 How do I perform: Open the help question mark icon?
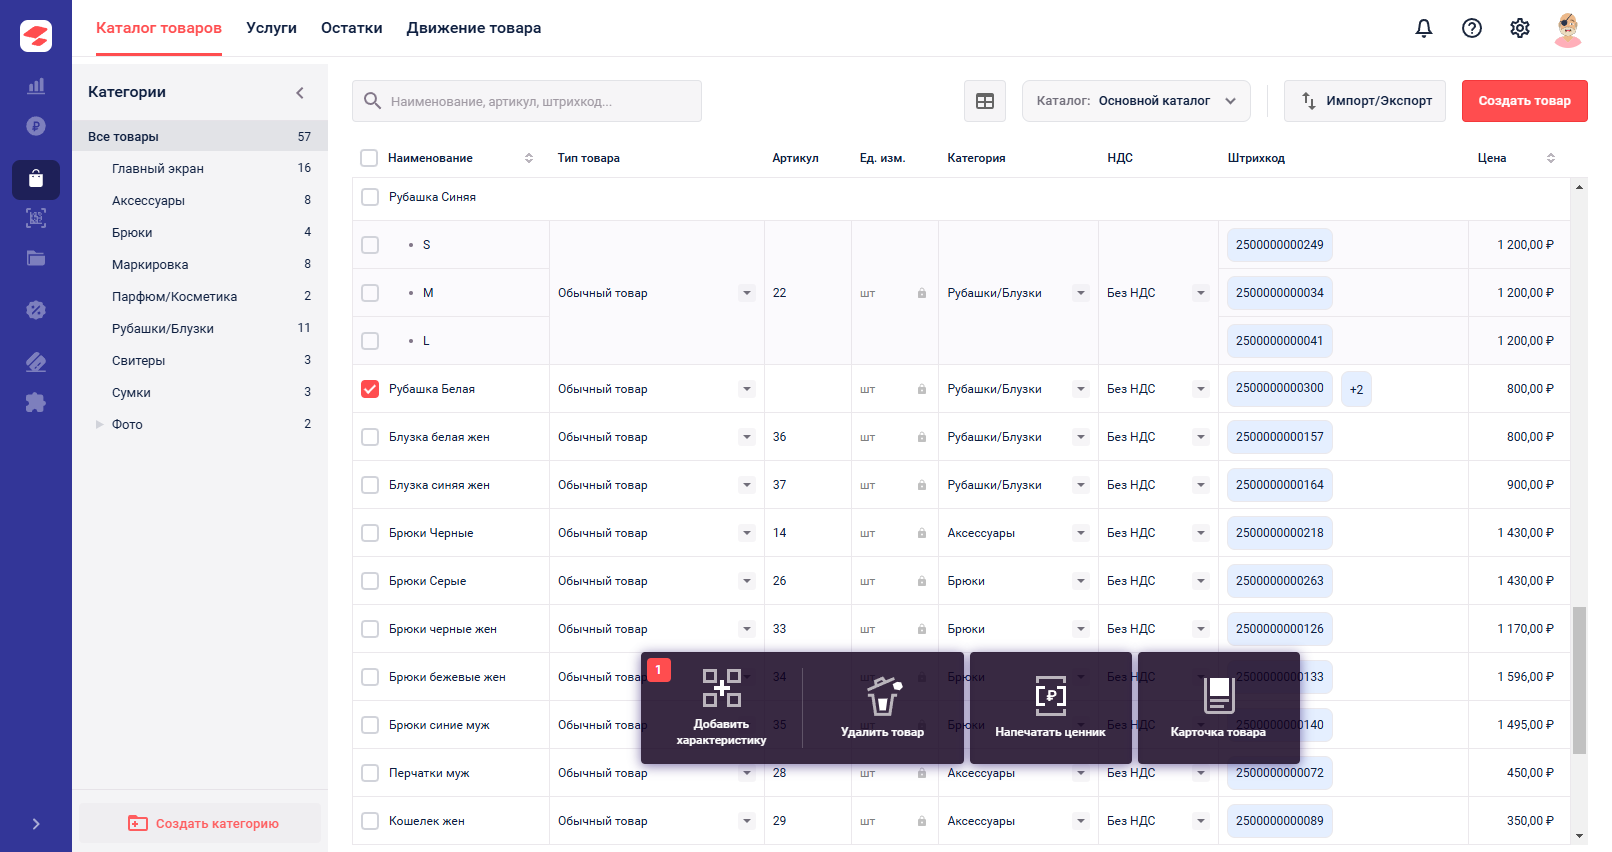pos(1472,28)
